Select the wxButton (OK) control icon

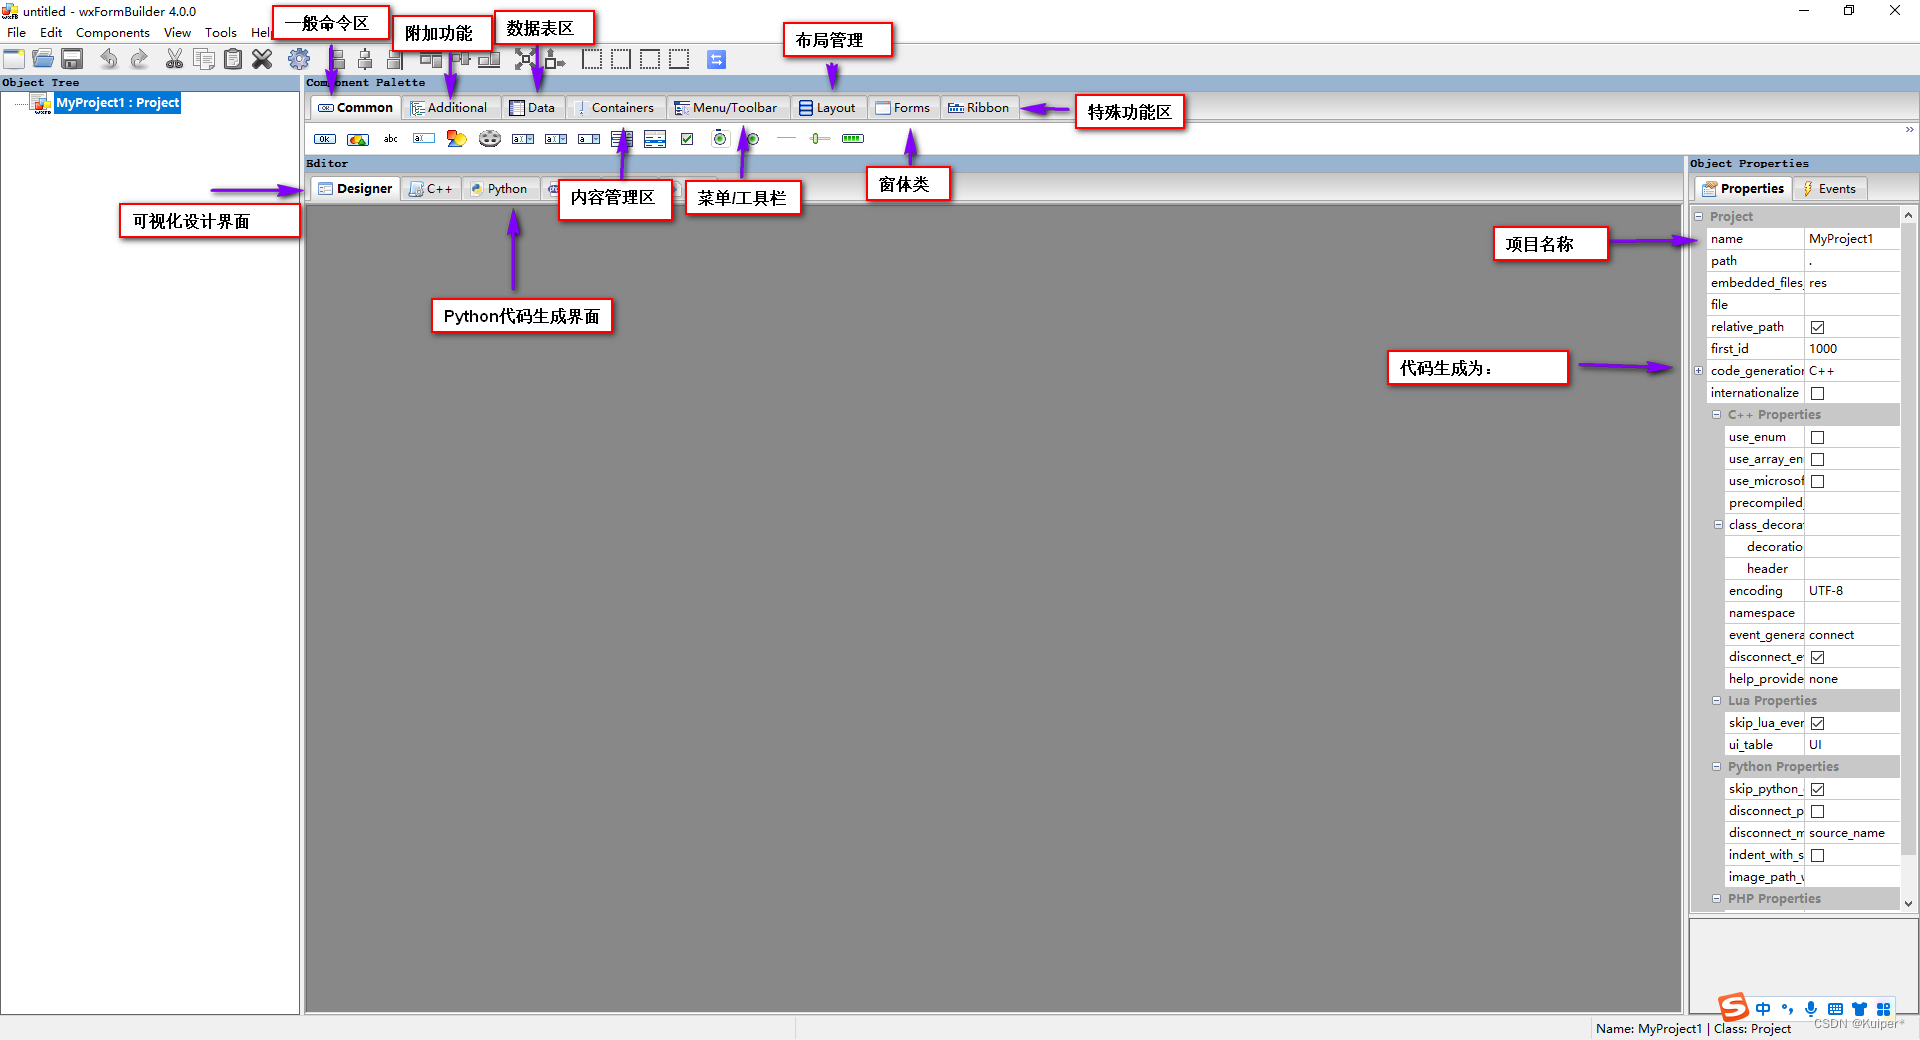[x=325, y=139]
